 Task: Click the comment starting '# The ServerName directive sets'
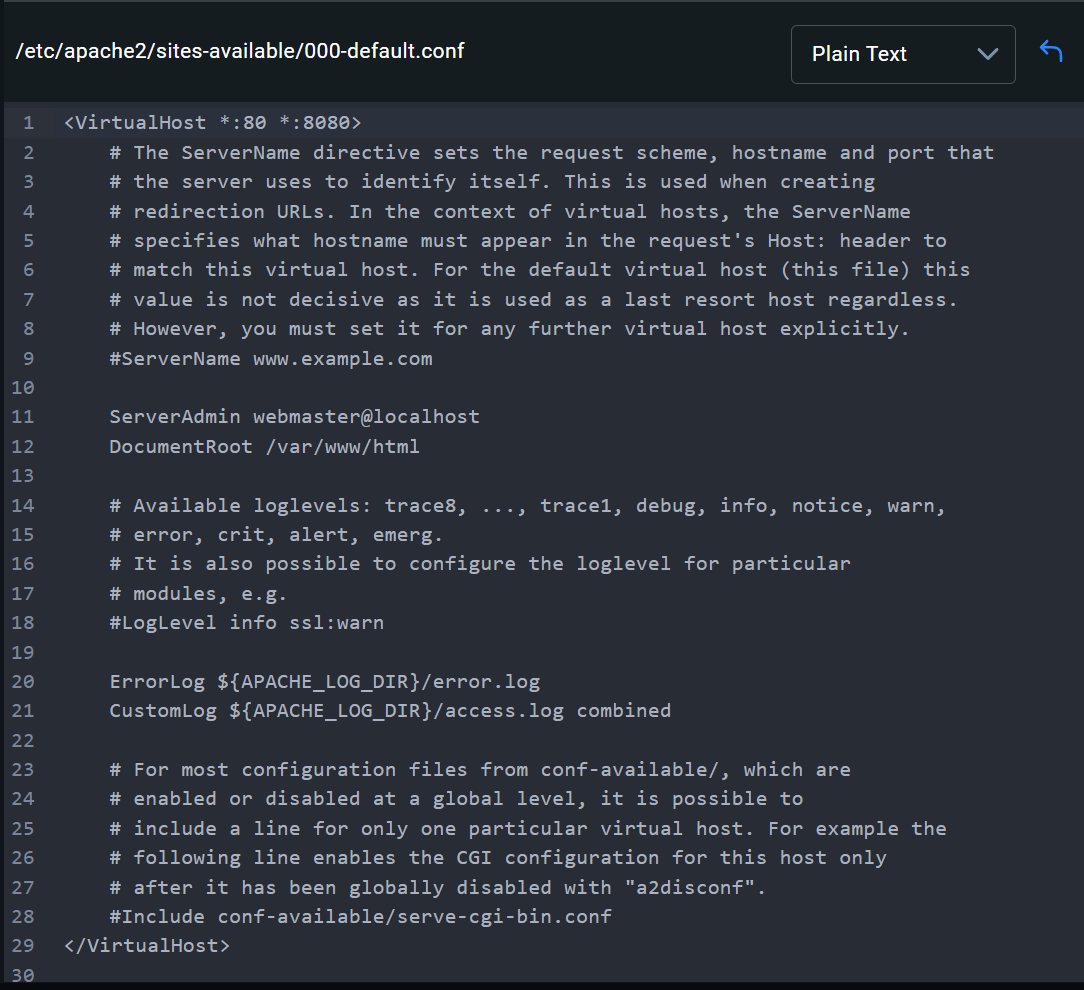click(x=552, y=153)
